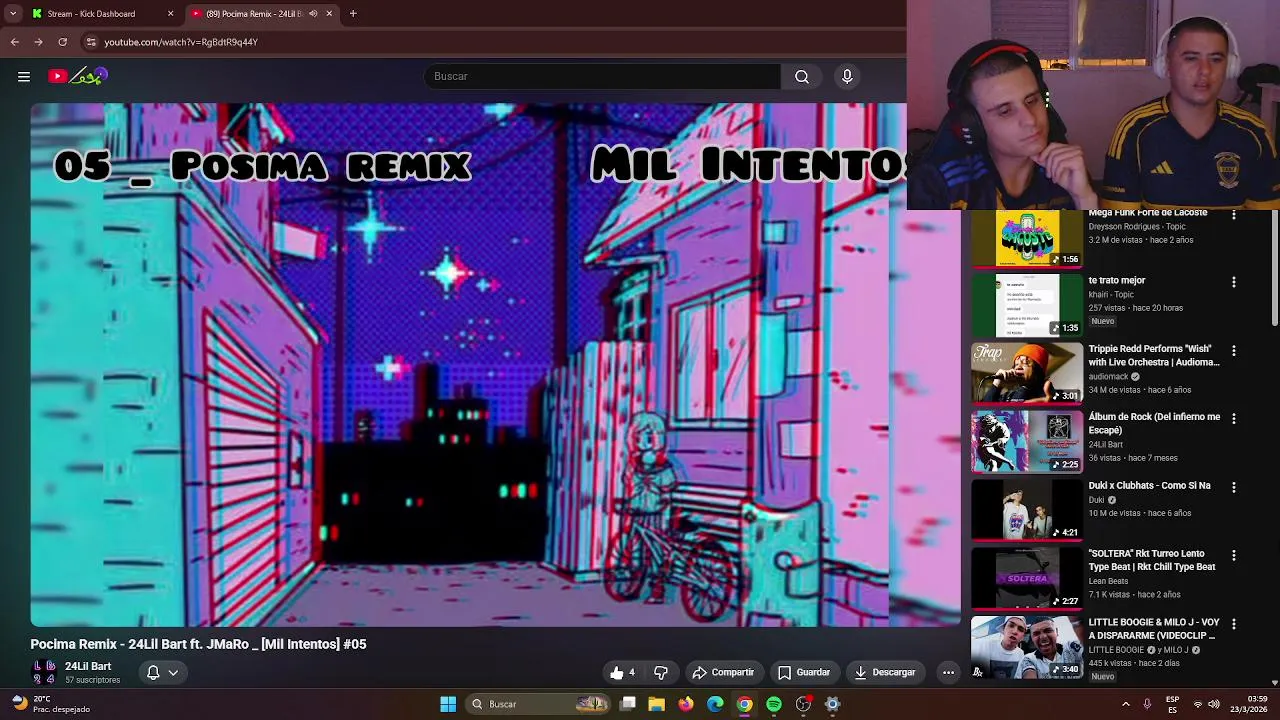
Task: Click the magnifier search button
Action: [802, 76]
